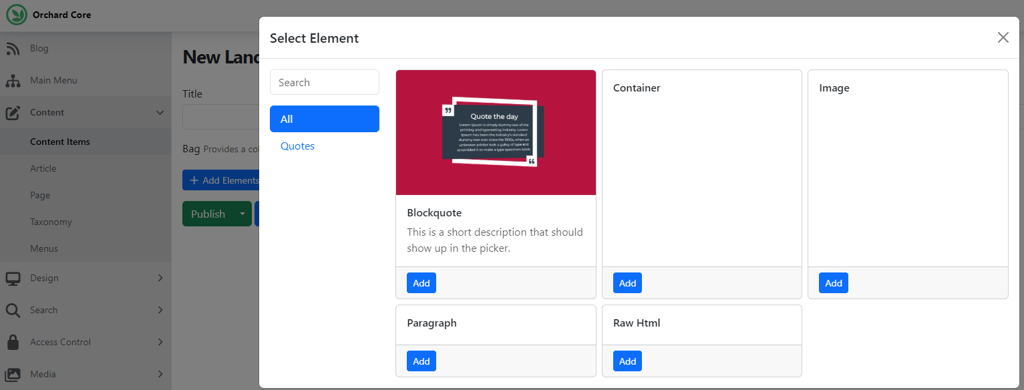Add the Paragraph element
The width and height of the screenshot is (1024, 390).
pyautogui.click(x=421, y=361)
